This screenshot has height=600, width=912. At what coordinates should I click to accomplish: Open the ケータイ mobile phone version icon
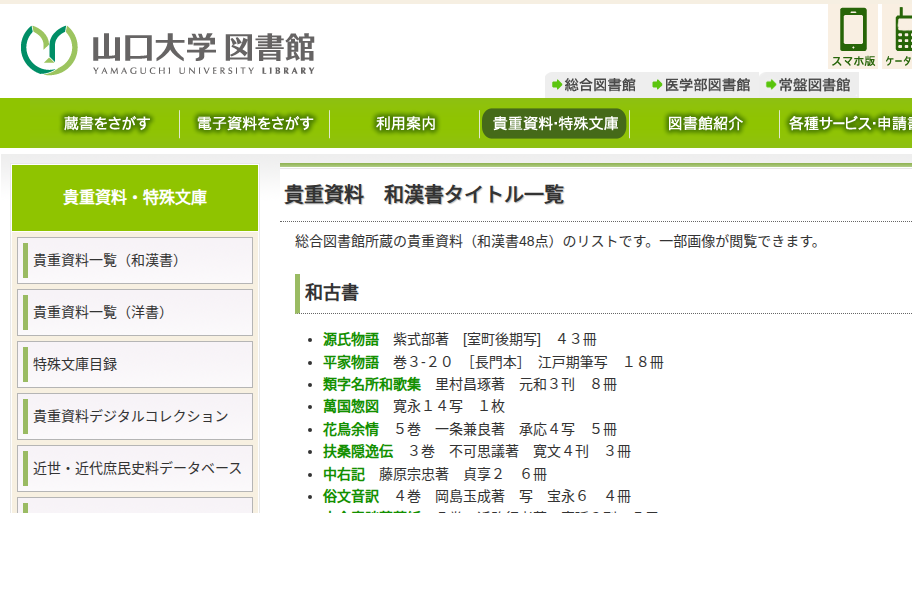(897, 37)
